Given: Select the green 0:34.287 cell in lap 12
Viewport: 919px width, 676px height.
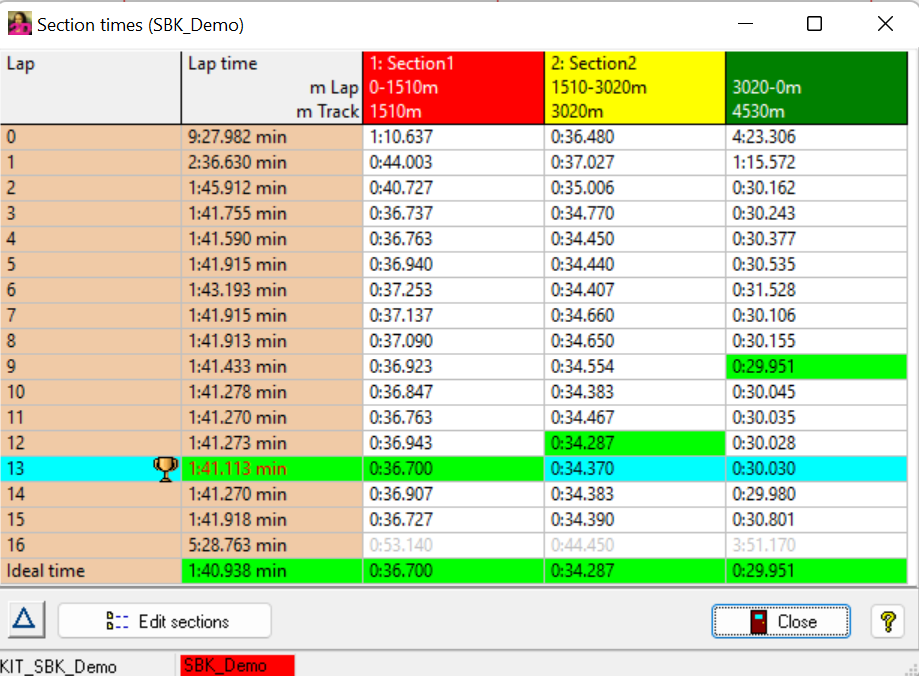Looking at the screenshot, I should tap(634, 442).
